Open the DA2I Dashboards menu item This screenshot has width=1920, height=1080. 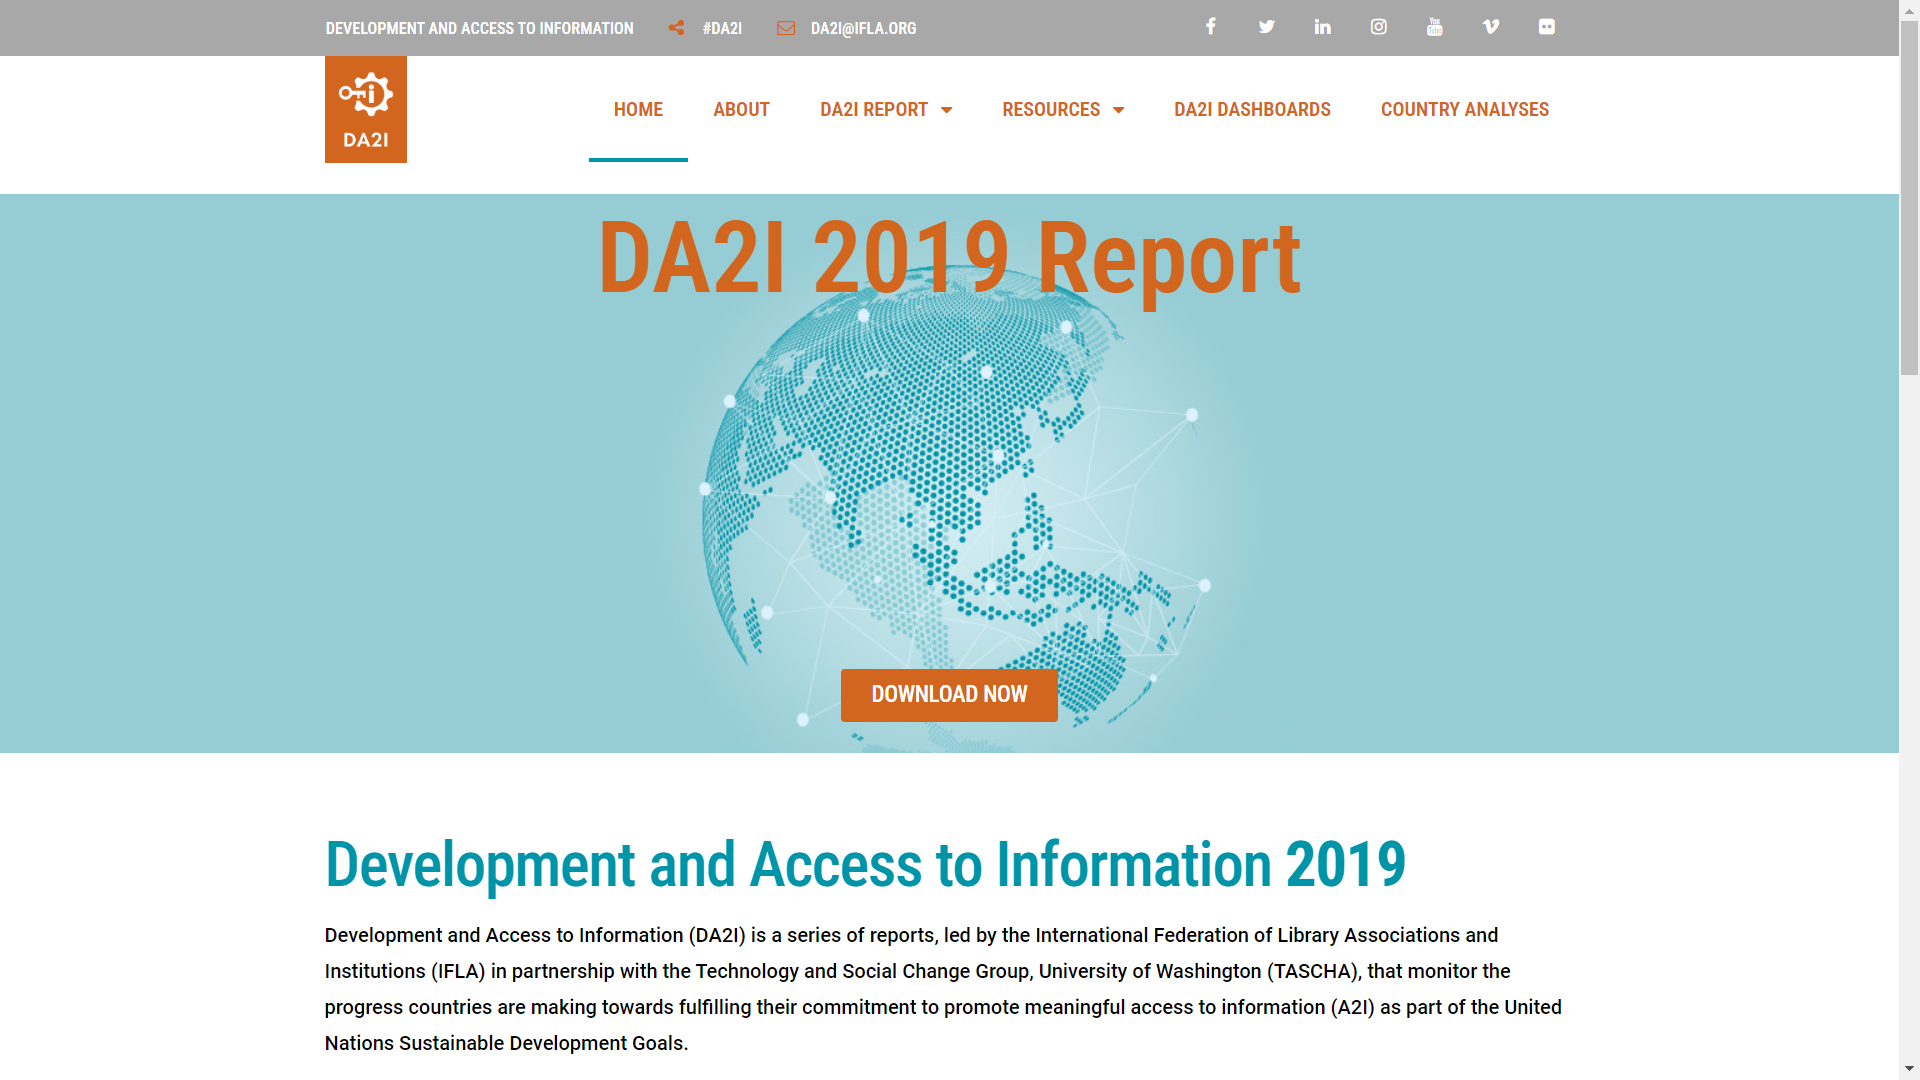pyautogui.click(x=1252, y=110)
